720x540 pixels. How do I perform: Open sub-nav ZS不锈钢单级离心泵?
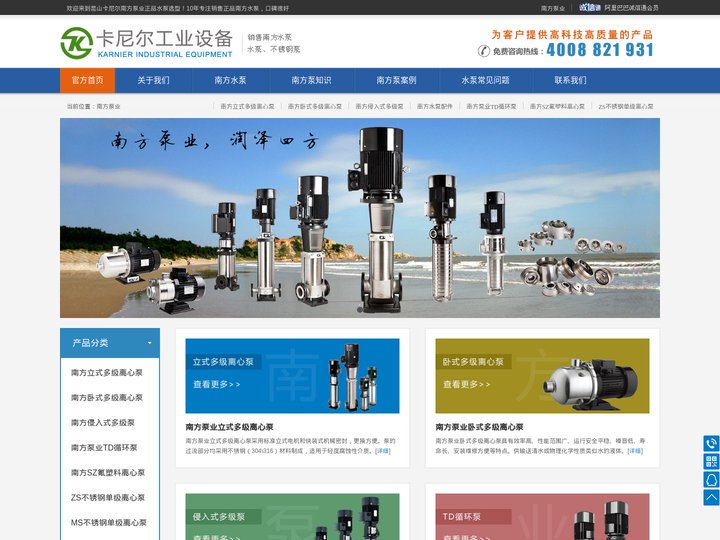(625, 107)
